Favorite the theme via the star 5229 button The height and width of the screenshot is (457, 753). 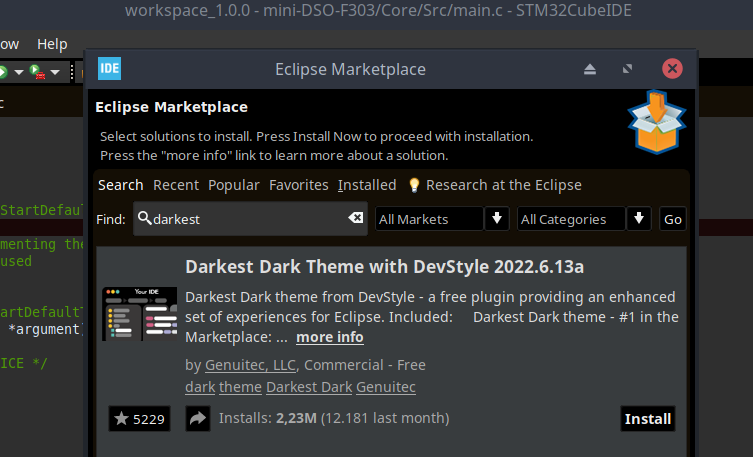139,419
